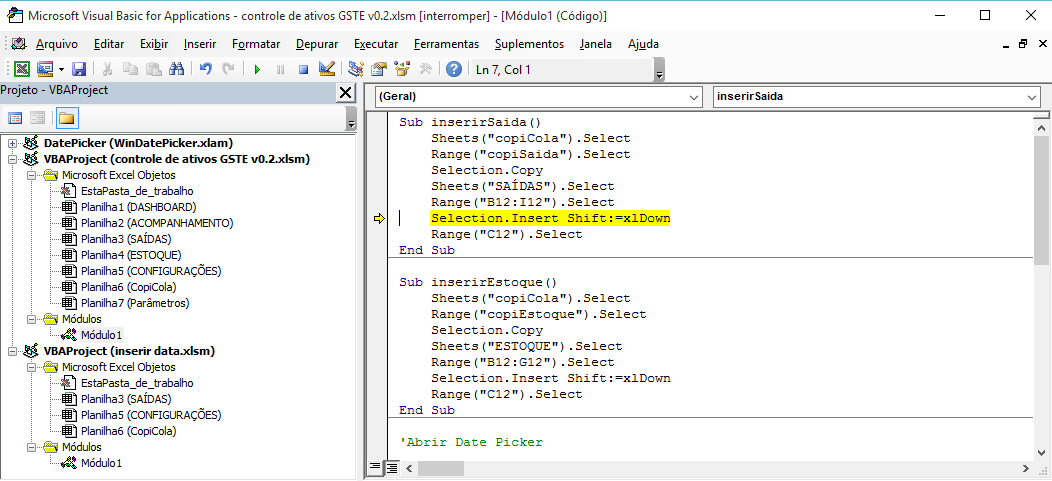Click the Cut scissors icon
Image resolution: width=1052 pixels, height=481 pixels.
point(107,69)
